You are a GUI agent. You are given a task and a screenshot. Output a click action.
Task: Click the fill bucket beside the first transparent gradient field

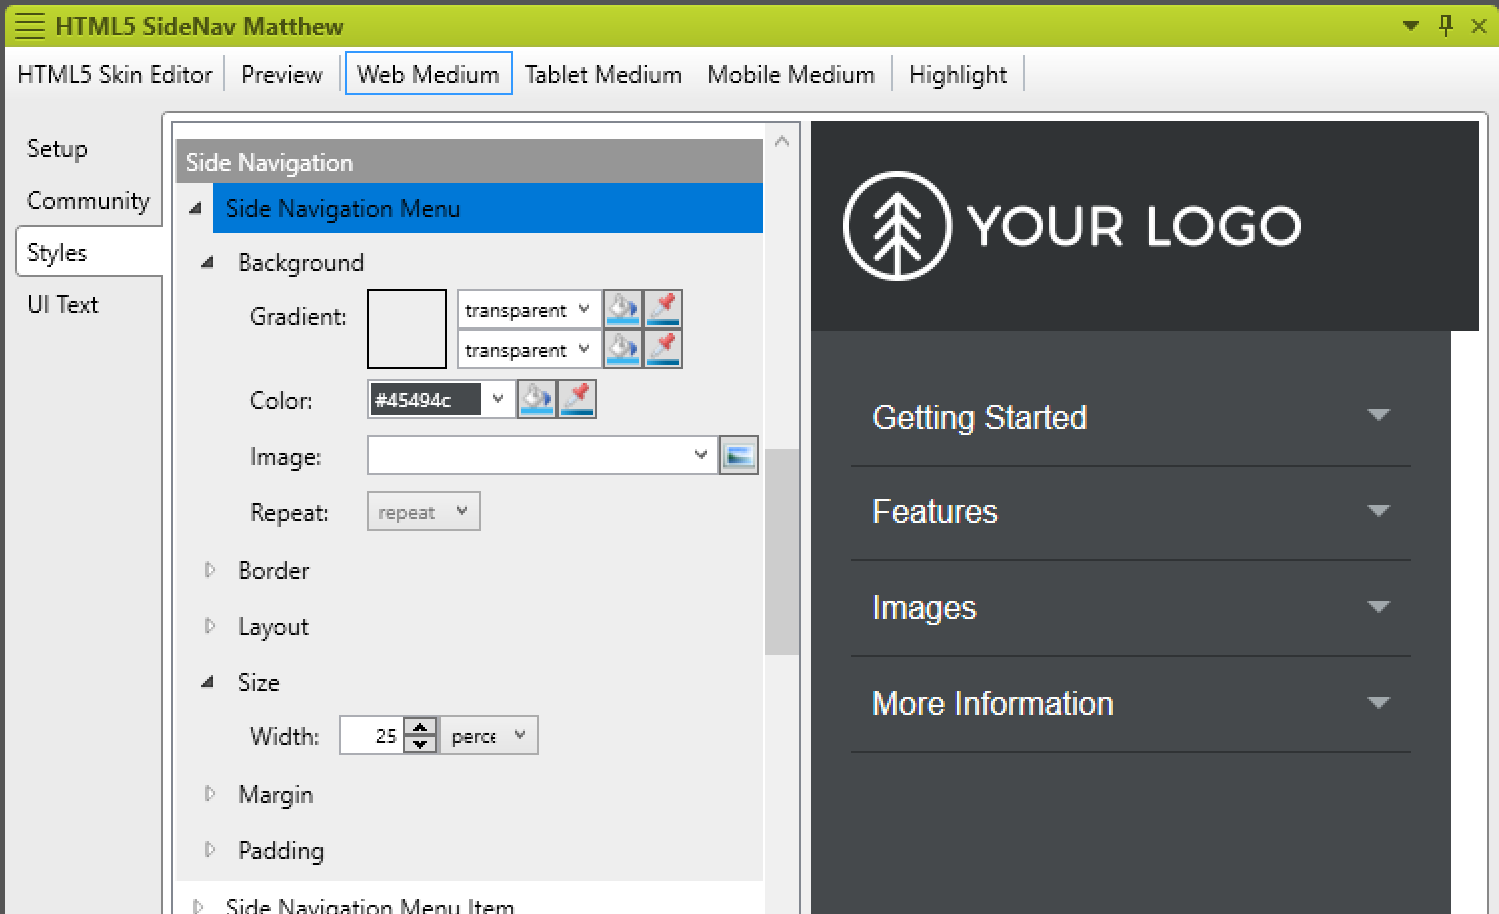(622, 308)
